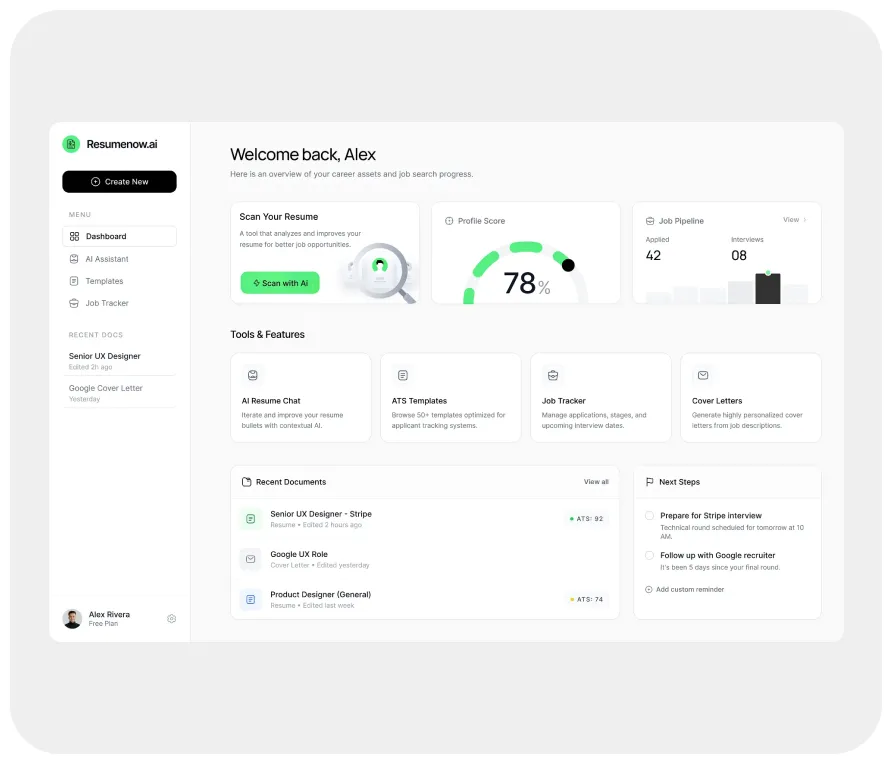Open the AI Assistant sidebar item

106,259
